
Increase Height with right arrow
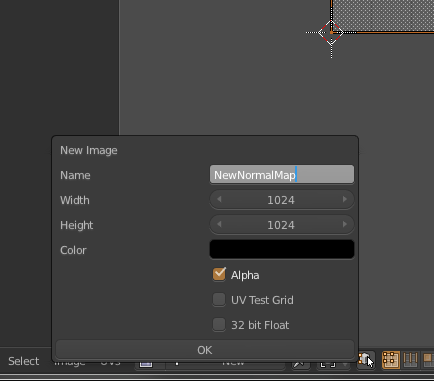pos(345,224)
